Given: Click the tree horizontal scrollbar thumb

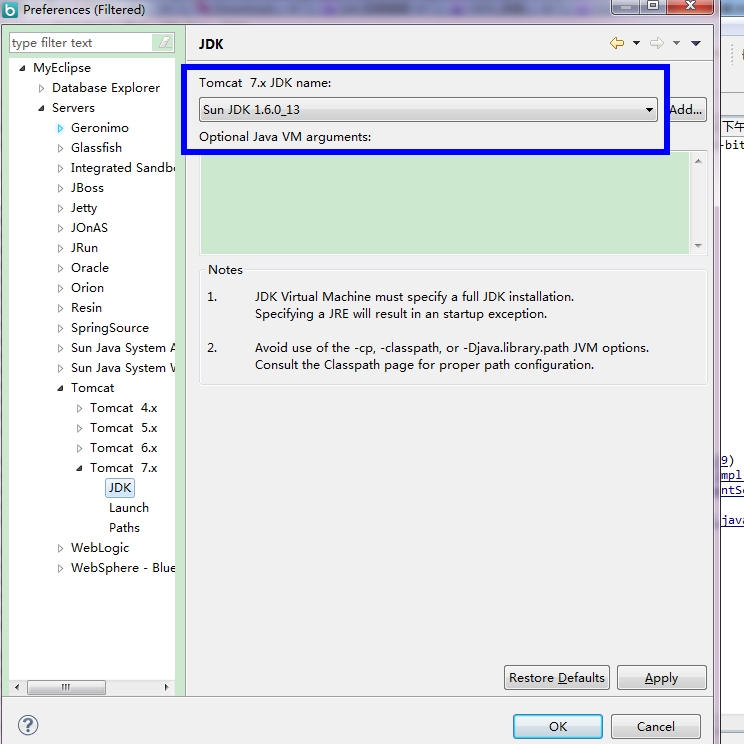Looking at the screenshot, I should [66, 687].
